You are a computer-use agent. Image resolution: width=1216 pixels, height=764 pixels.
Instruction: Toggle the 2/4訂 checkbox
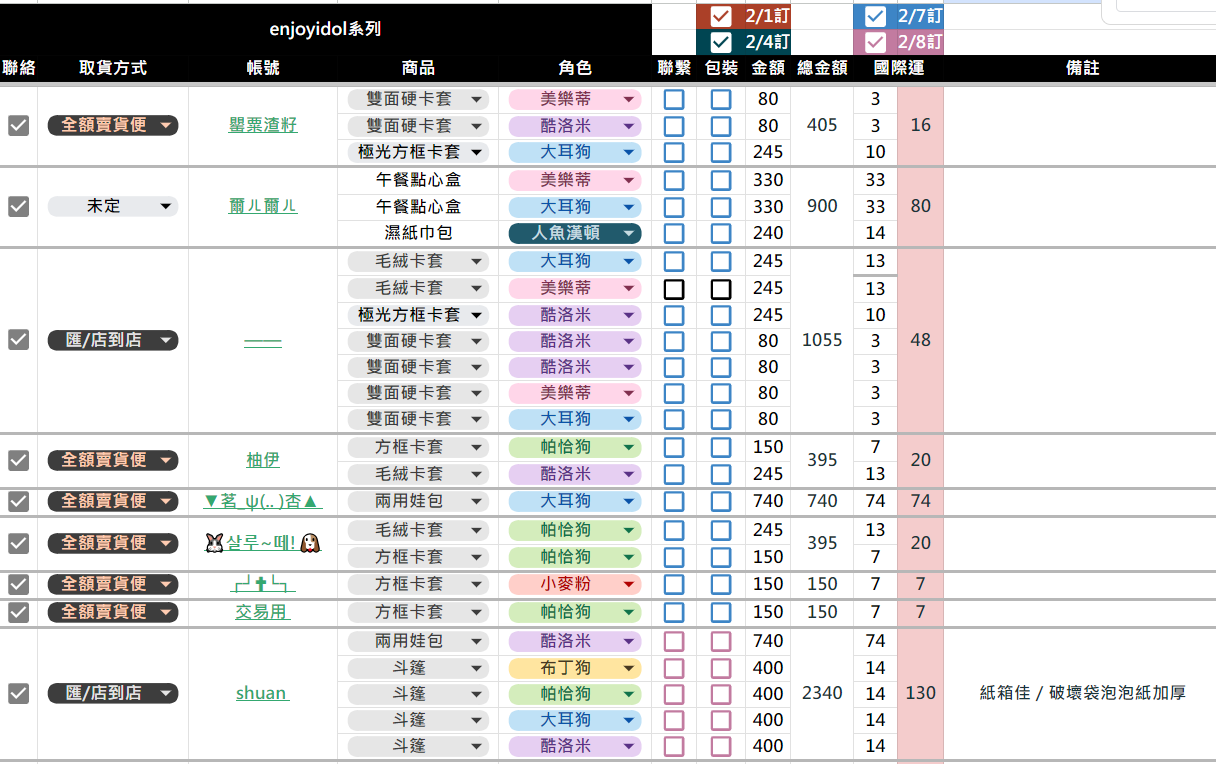click(720, 42)
